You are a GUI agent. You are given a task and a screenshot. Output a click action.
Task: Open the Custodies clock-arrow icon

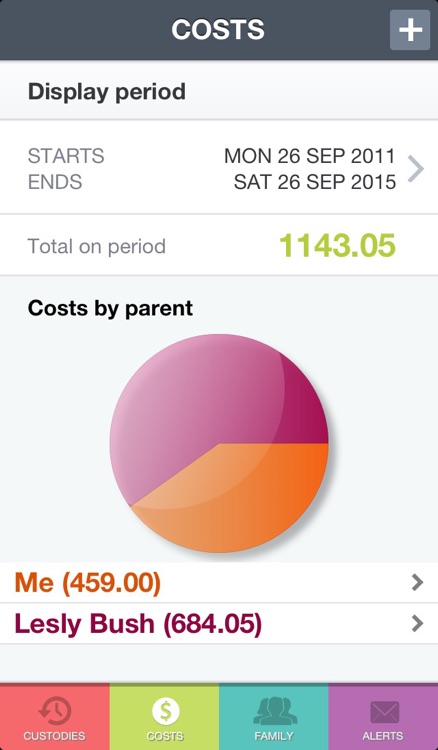coord(55,711)
